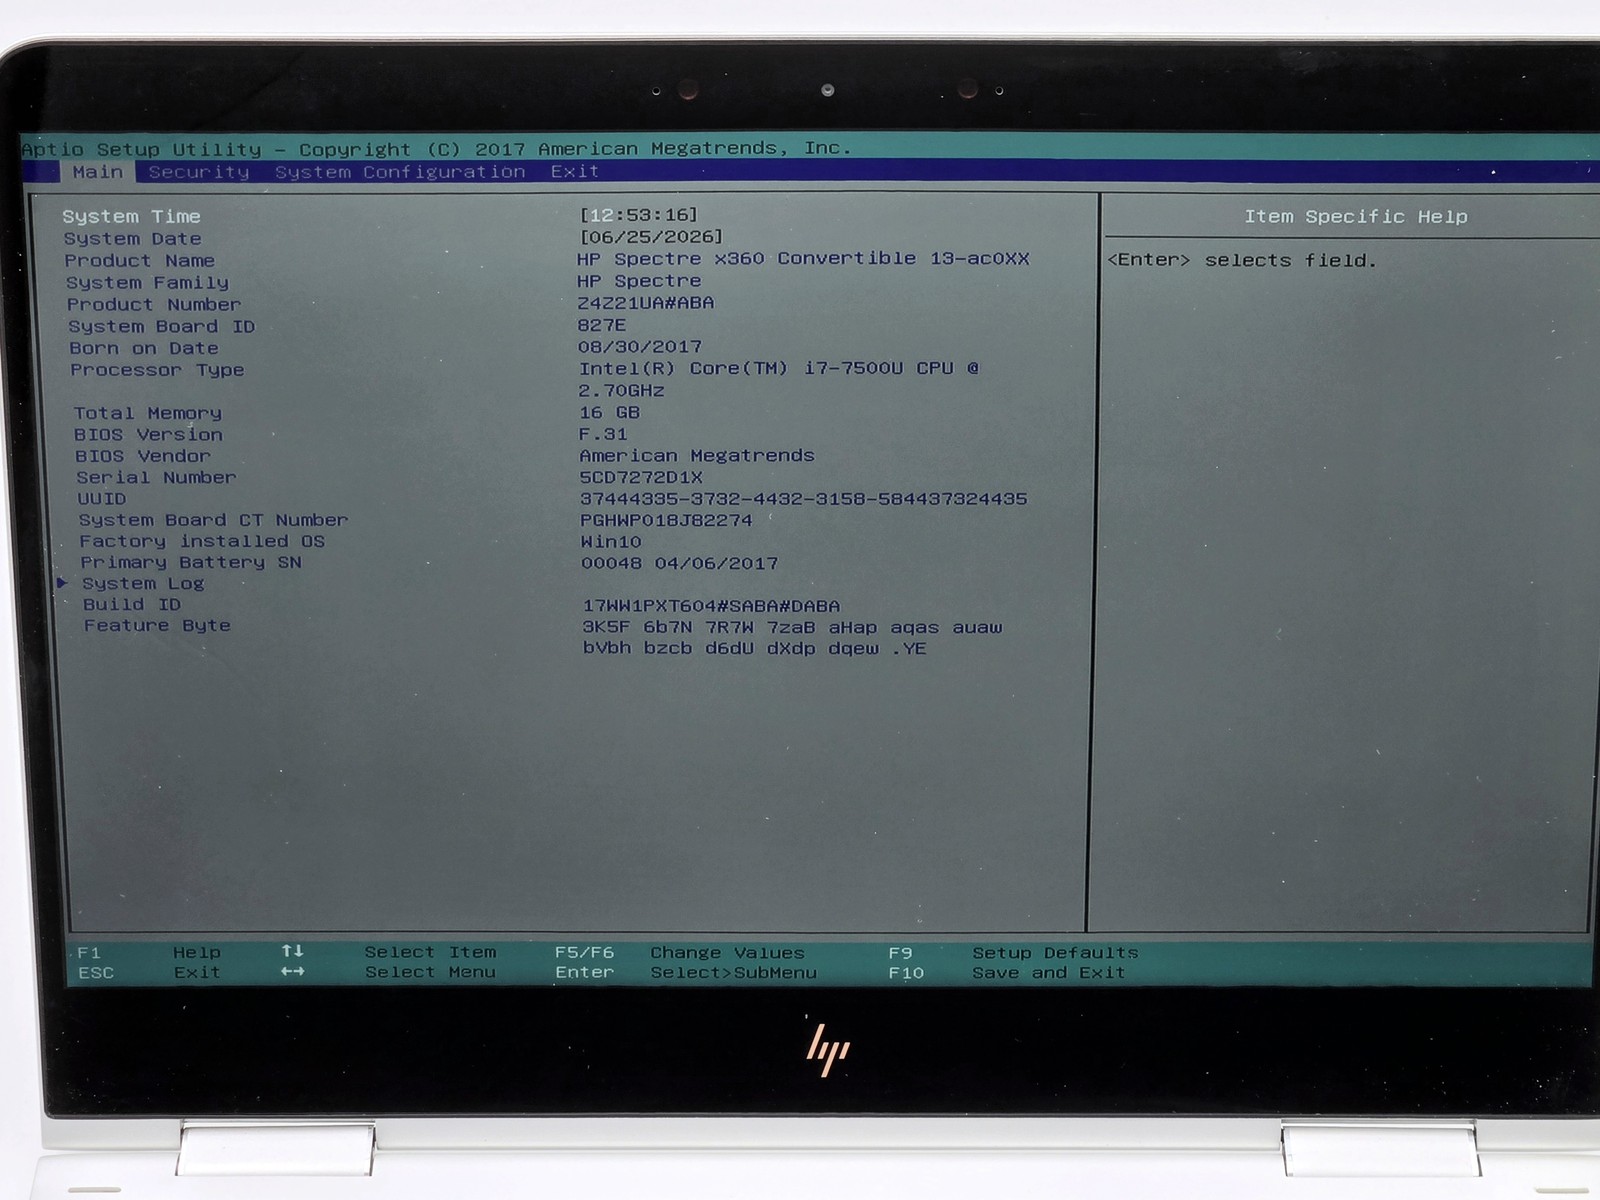Select the System Log entry
Image resolution: width=1600 pixels, height=1200 pixels.
point(143,584)
